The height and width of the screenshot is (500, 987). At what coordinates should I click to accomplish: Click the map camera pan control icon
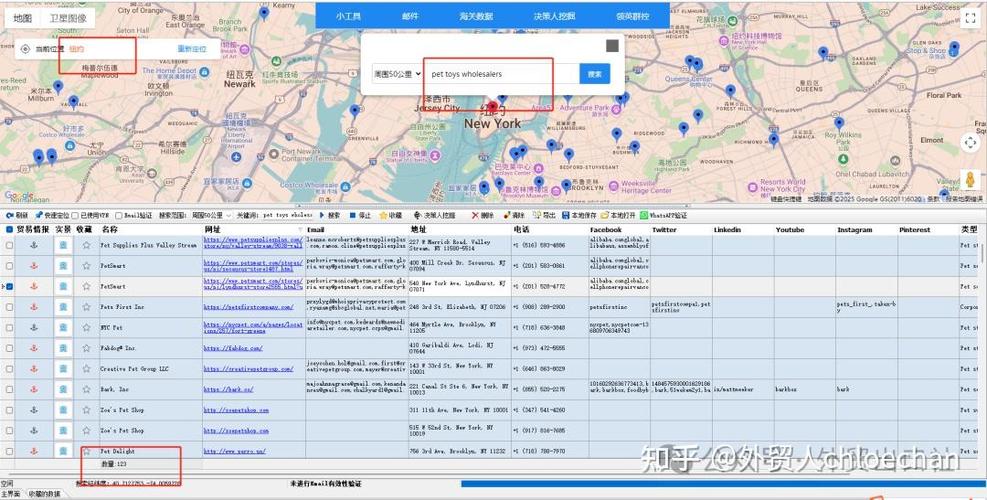tap(970, 143)
